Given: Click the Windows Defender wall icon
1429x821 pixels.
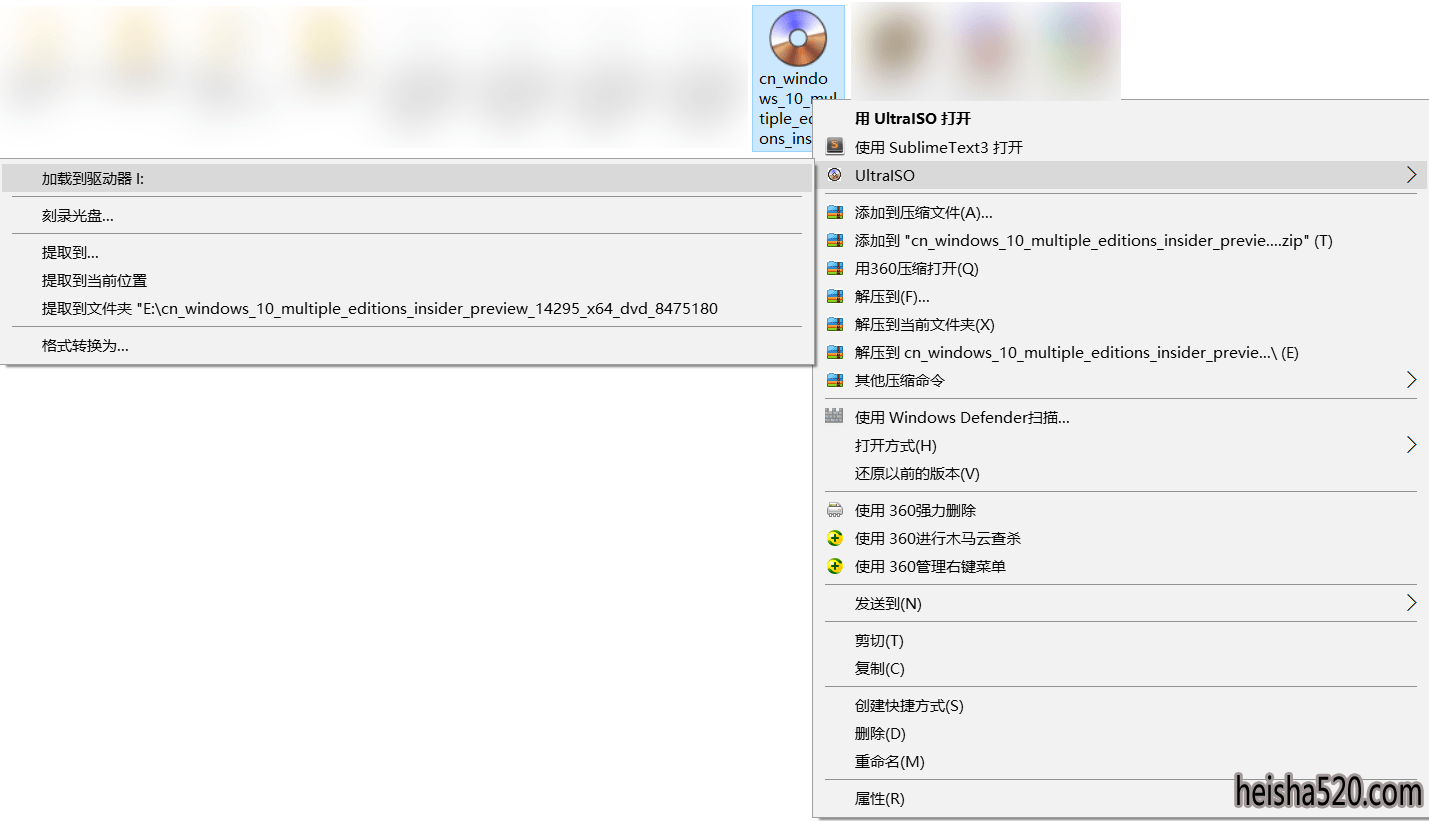Looking at the screenshot, I should [835, 417].
